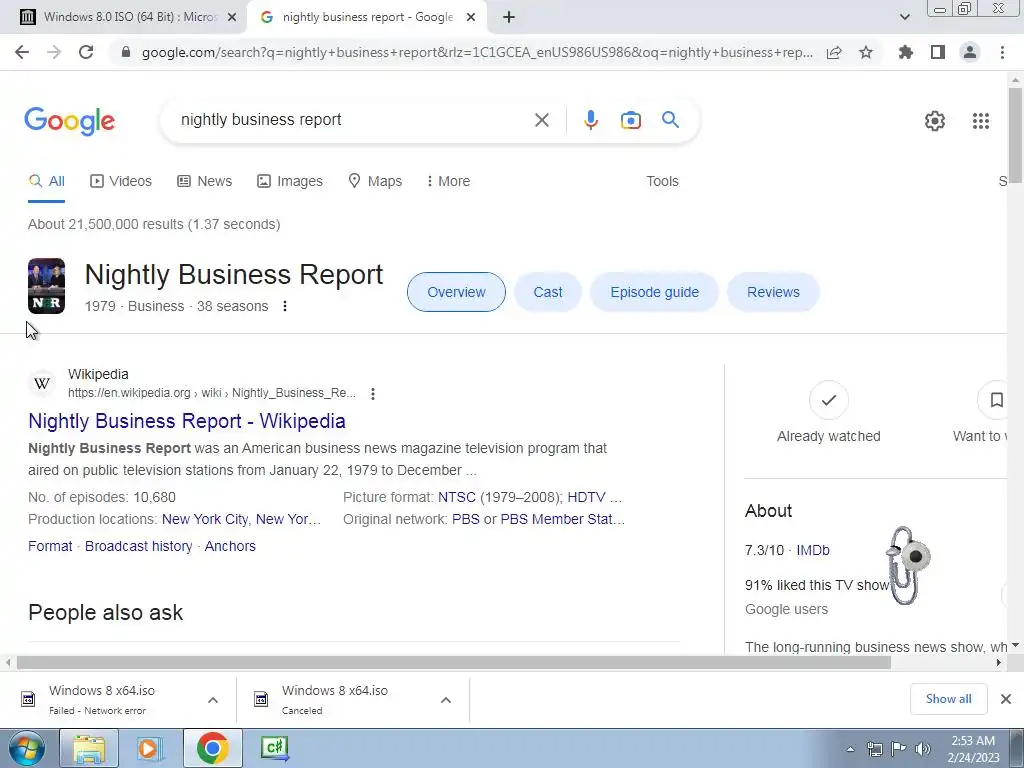Open Google apps grid
The image size is (1024, 768).
click(980, 121)
